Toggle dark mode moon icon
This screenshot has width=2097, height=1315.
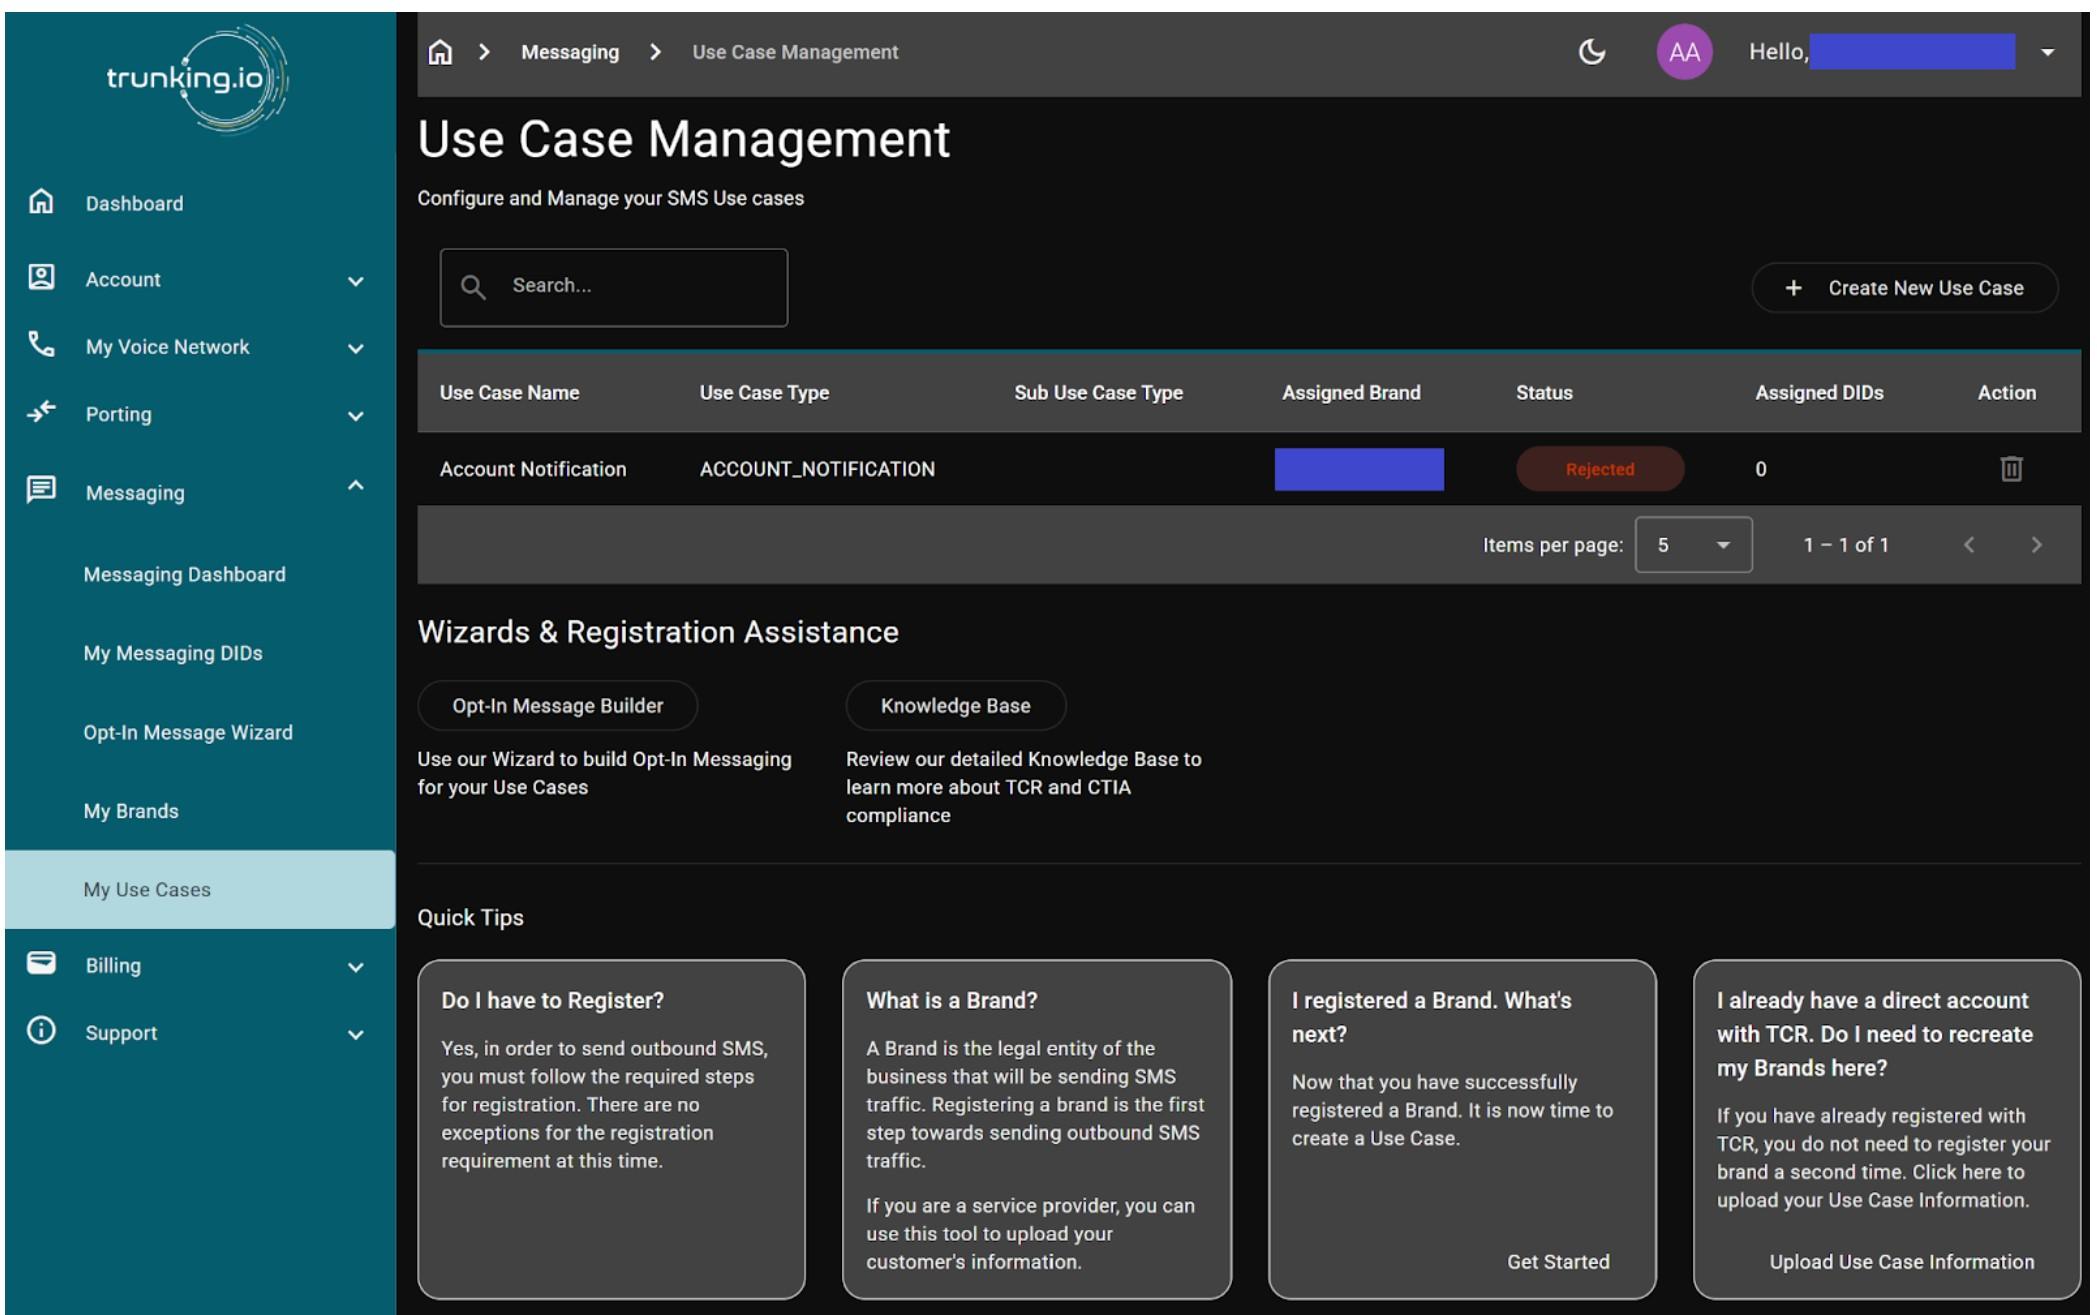click(1591, 52)
